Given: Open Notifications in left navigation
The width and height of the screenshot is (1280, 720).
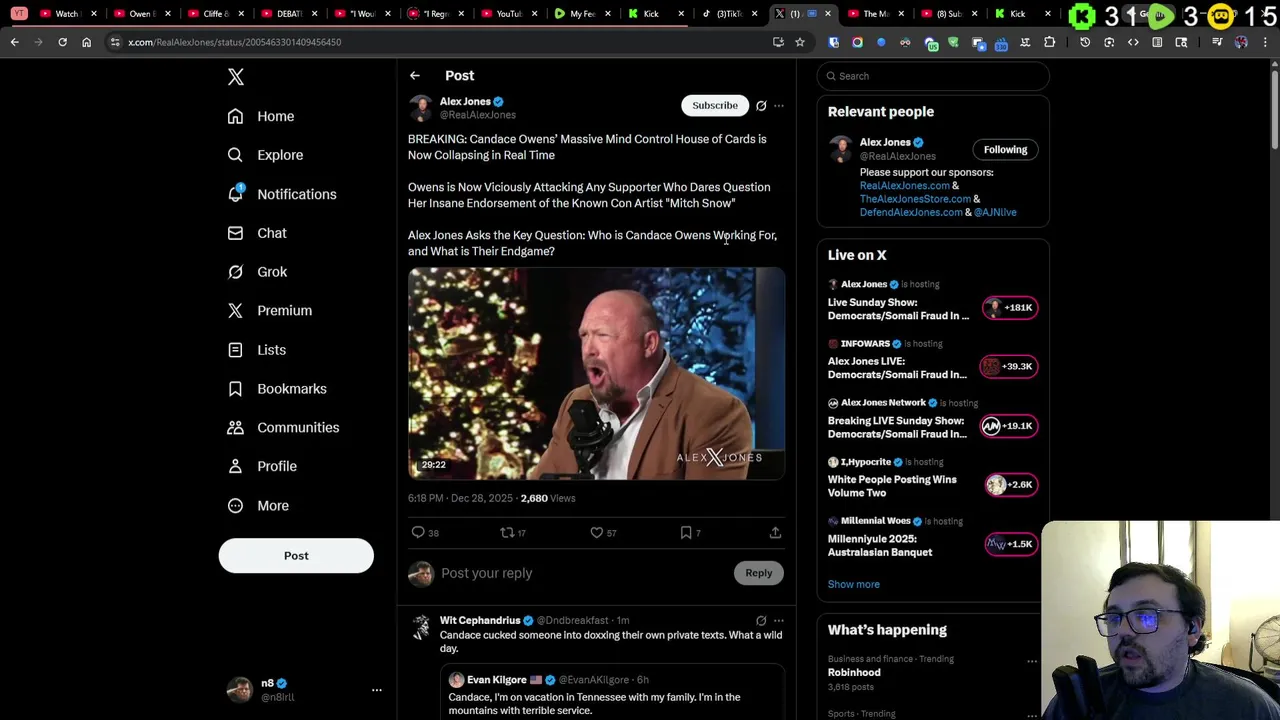Looking at the screenshot, I should 282,194.
